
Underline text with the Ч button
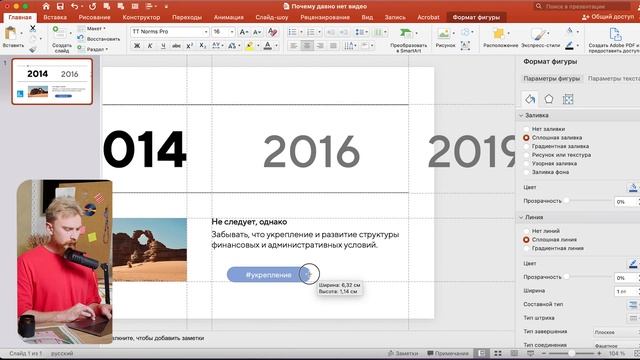point(163,46)
